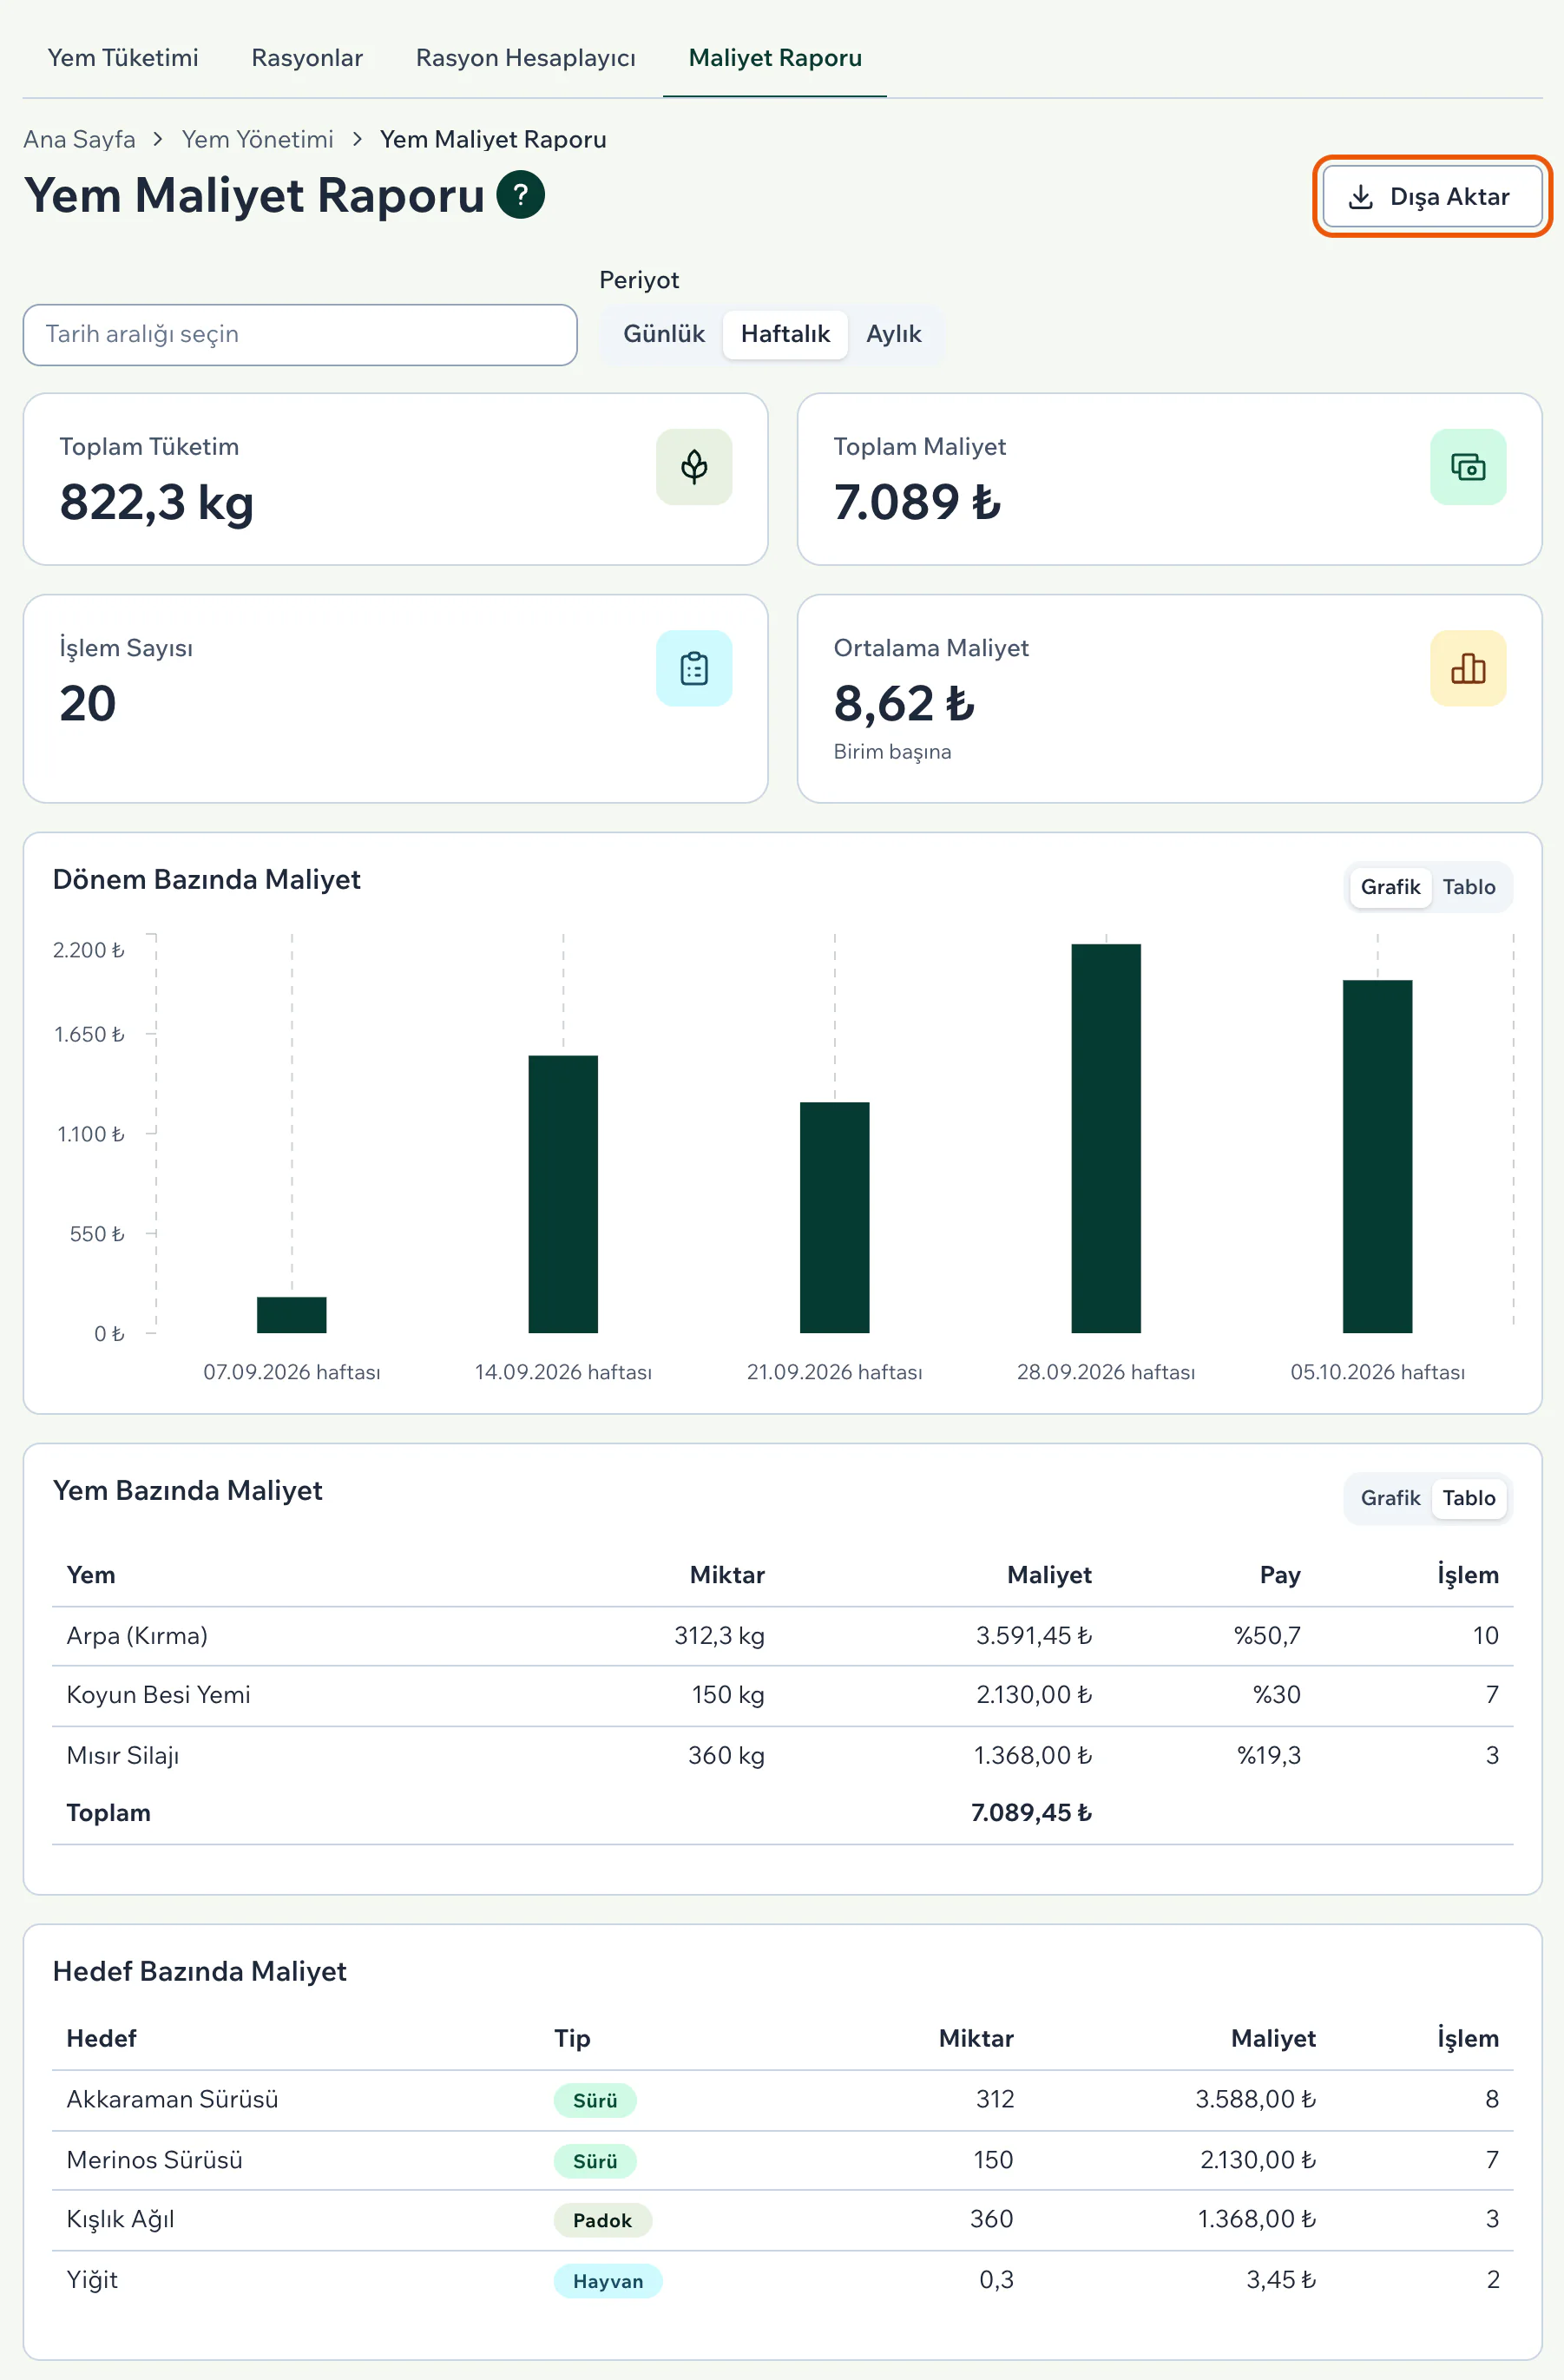Click the first breadcrumb chevron after Ana Sayfa
The width and height of the screenshot is (1564, 2380).
[x=158, y=139]
